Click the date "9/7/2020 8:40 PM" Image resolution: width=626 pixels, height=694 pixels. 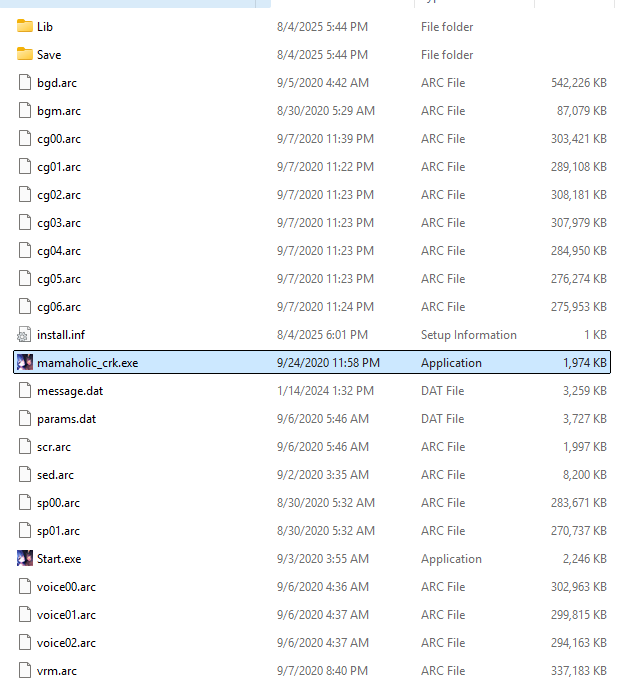coord(322,671)
